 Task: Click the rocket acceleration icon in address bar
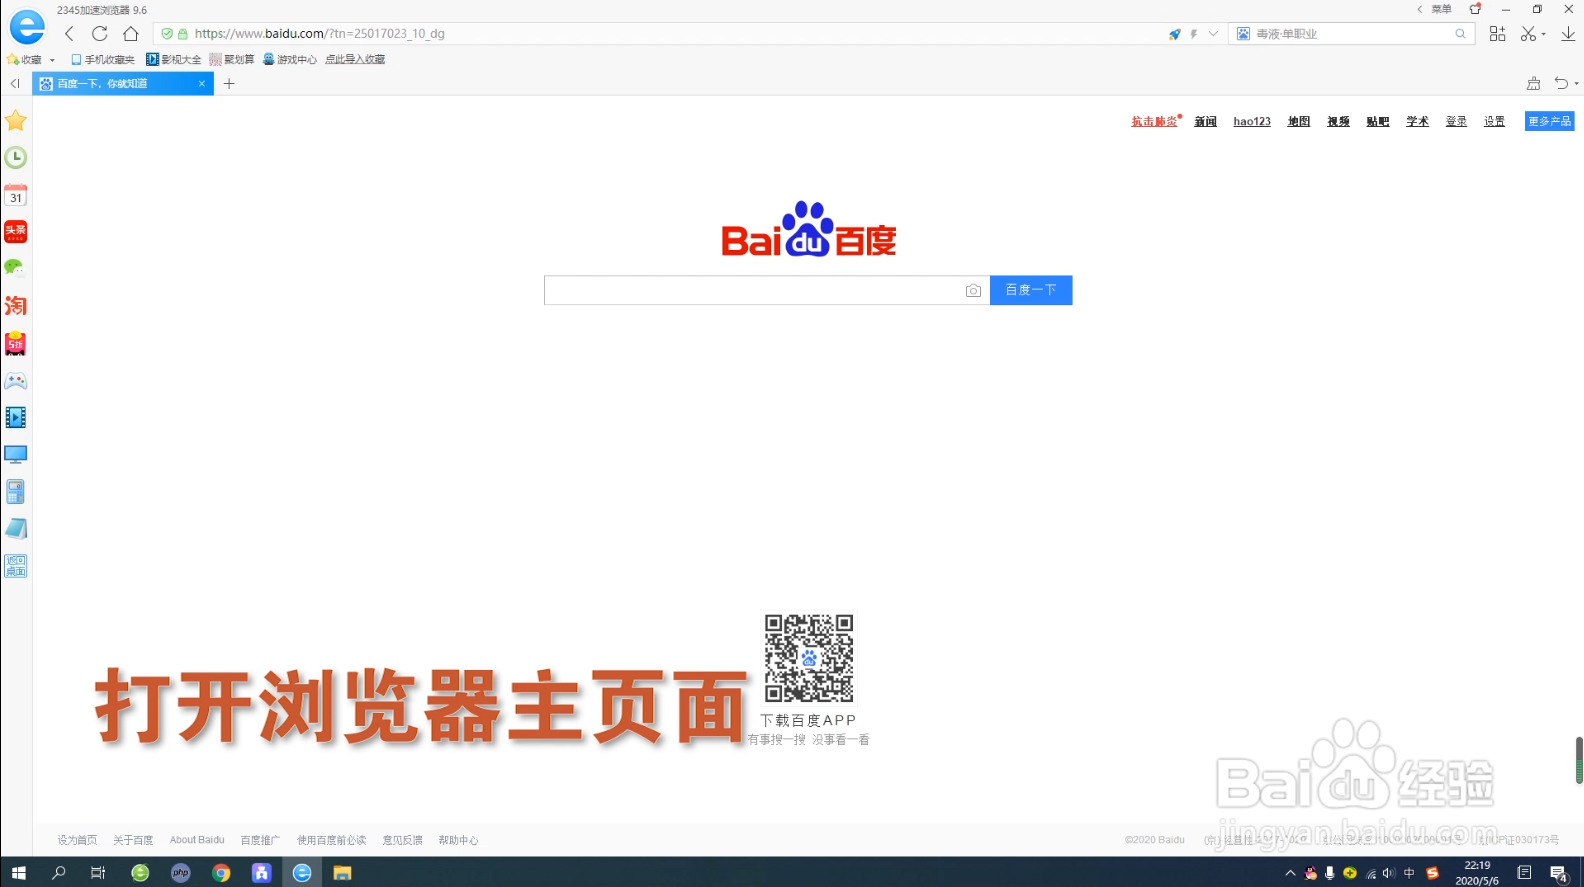pyautogui.click(x=1175, y=34)
